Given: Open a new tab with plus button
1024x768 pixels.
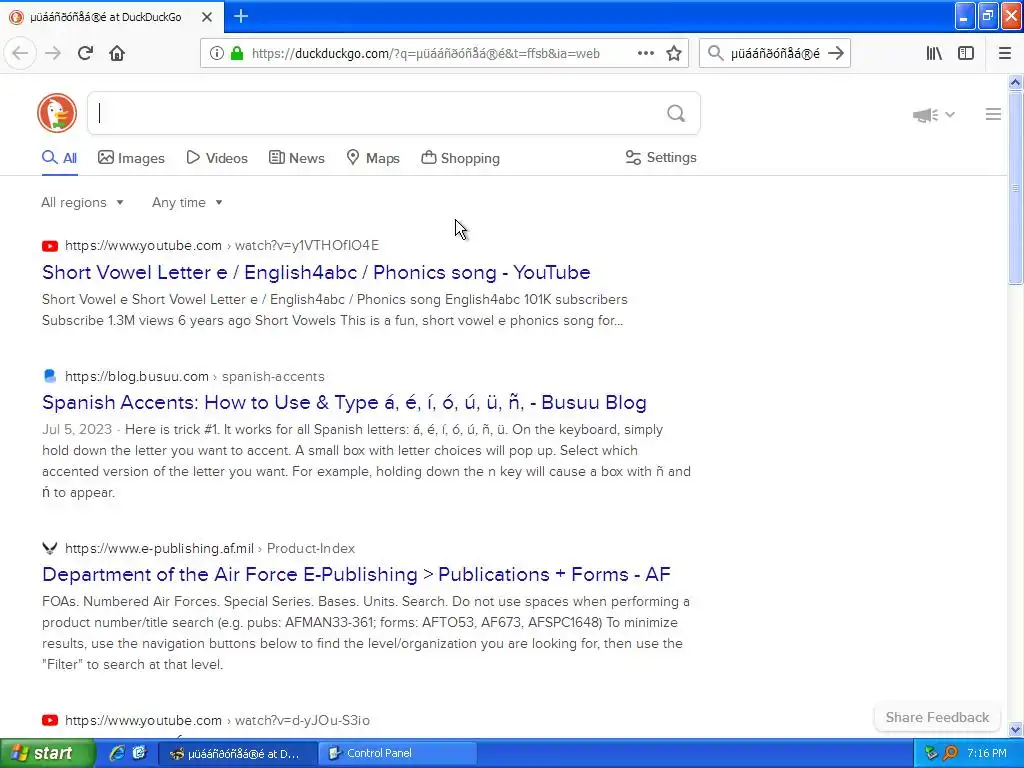Looking at the screenshot, I should pyautogui.click(x=240, y=16).
